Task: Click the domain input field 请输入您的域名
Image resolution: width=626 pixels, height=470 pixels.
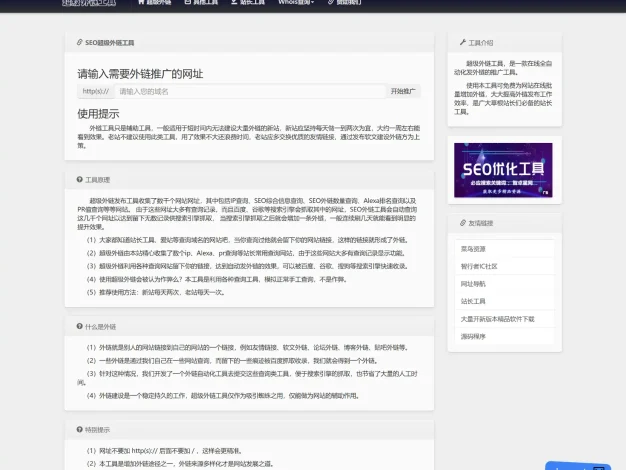Action: pos(250,91)
